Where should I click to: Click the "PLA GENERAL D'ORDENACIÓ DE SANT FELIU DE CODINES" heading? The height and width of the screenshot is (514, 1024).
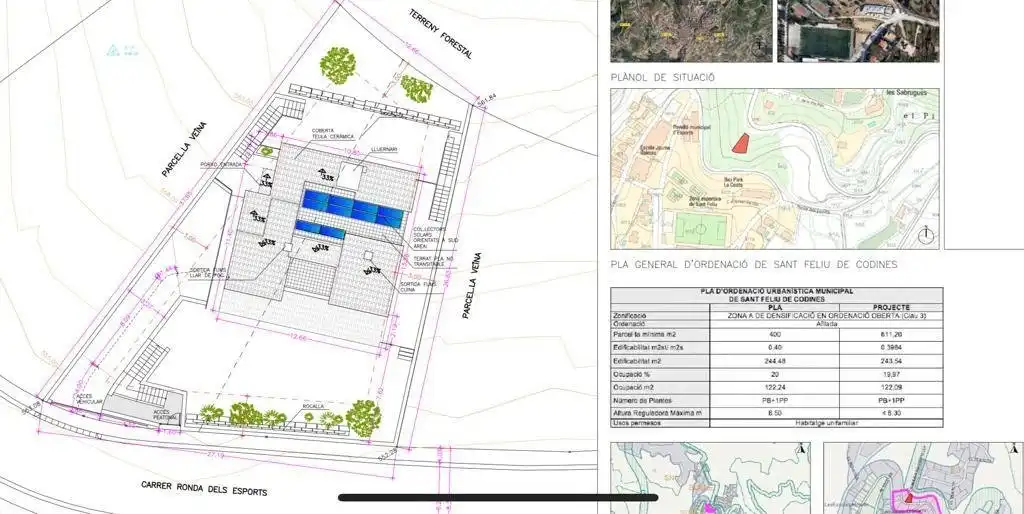(x=754, y=265)
